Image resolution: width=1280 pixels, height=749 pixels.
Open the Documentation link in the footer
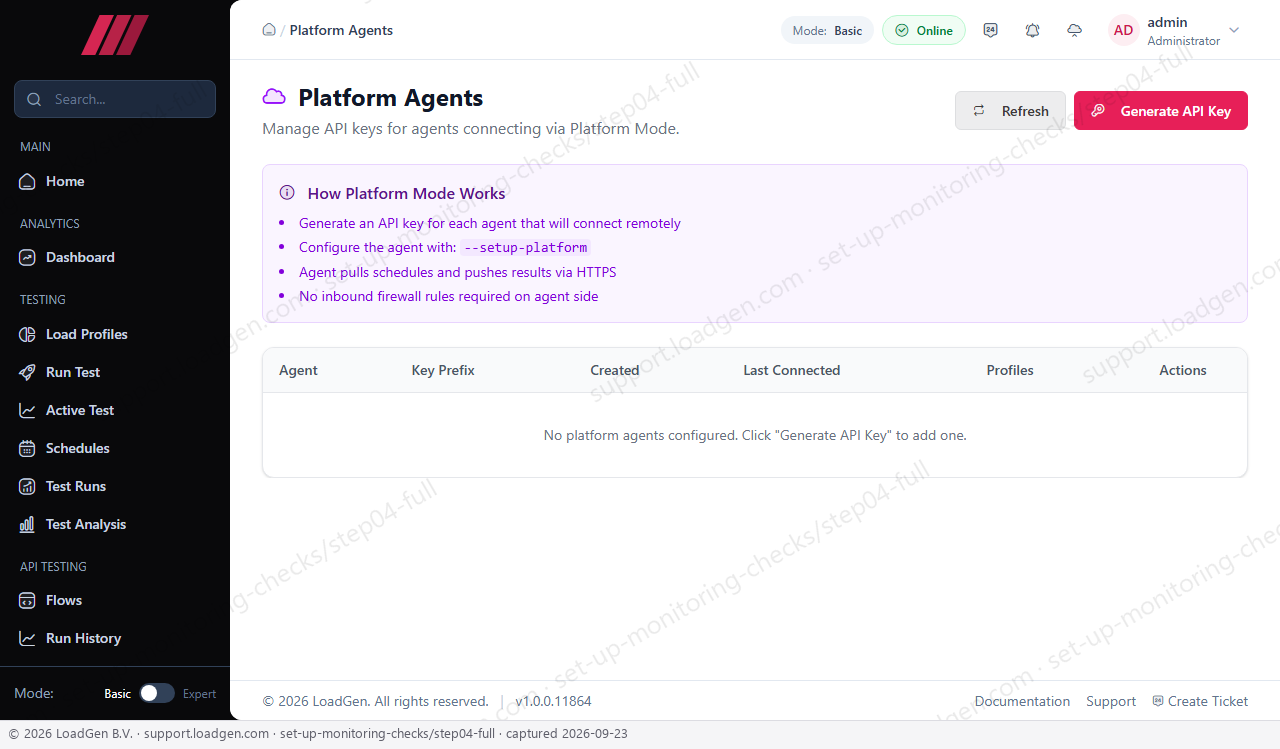1022,701
